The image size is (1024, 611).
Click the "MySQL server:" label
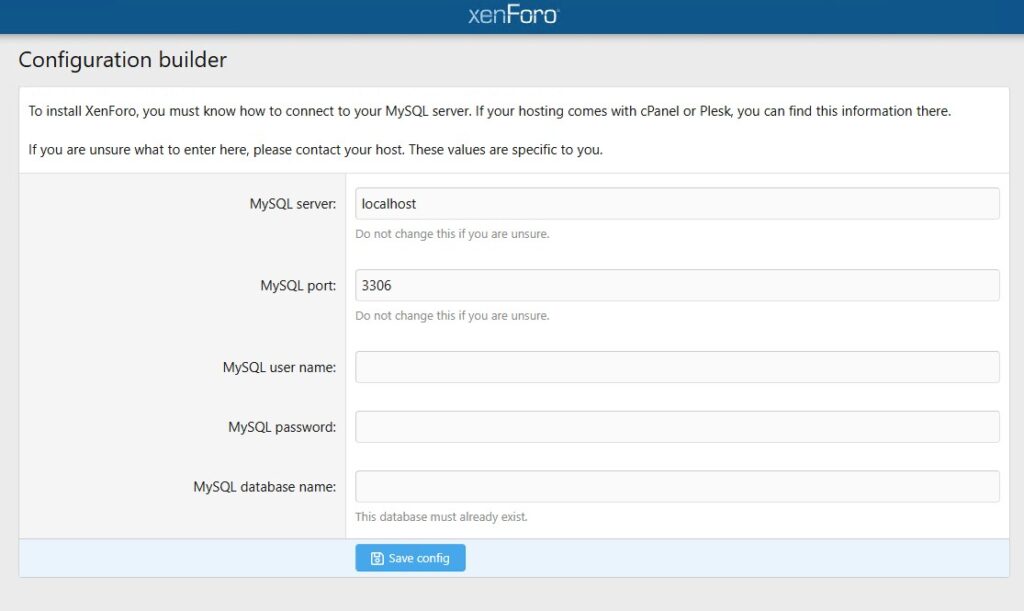point(292,204)
